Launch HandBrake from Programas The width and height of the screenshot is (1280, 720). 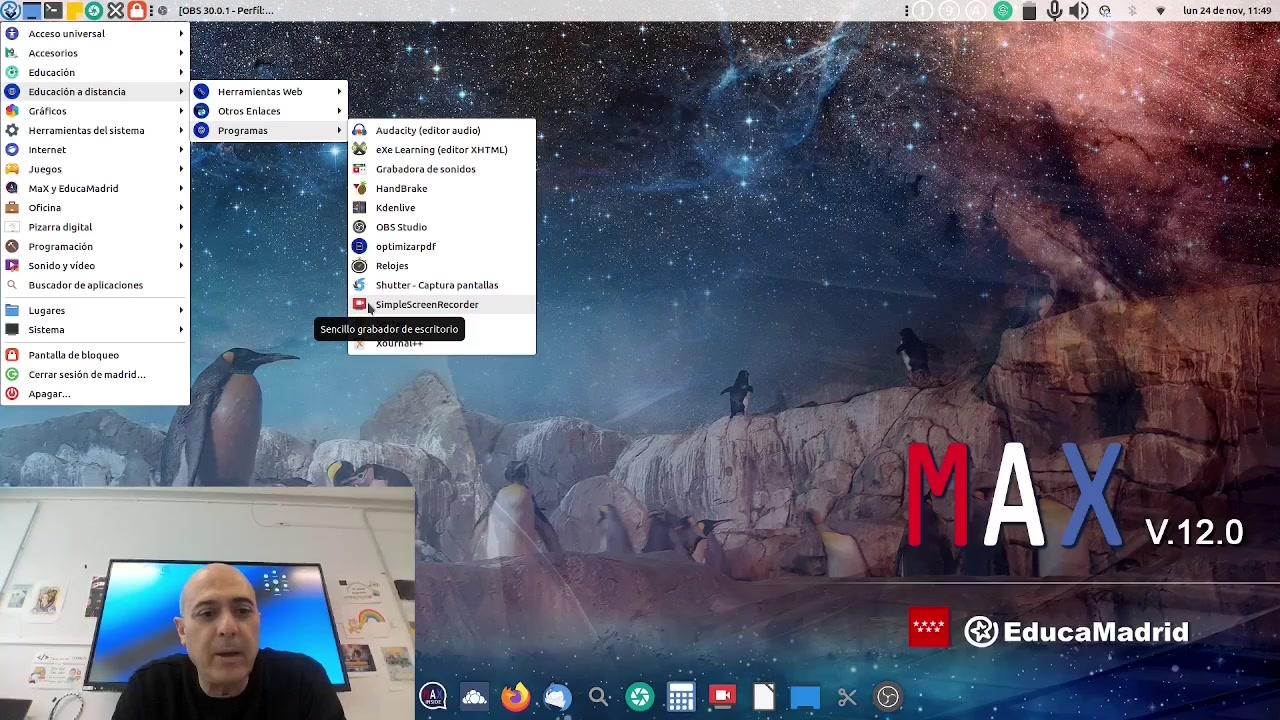click(441, 188)
